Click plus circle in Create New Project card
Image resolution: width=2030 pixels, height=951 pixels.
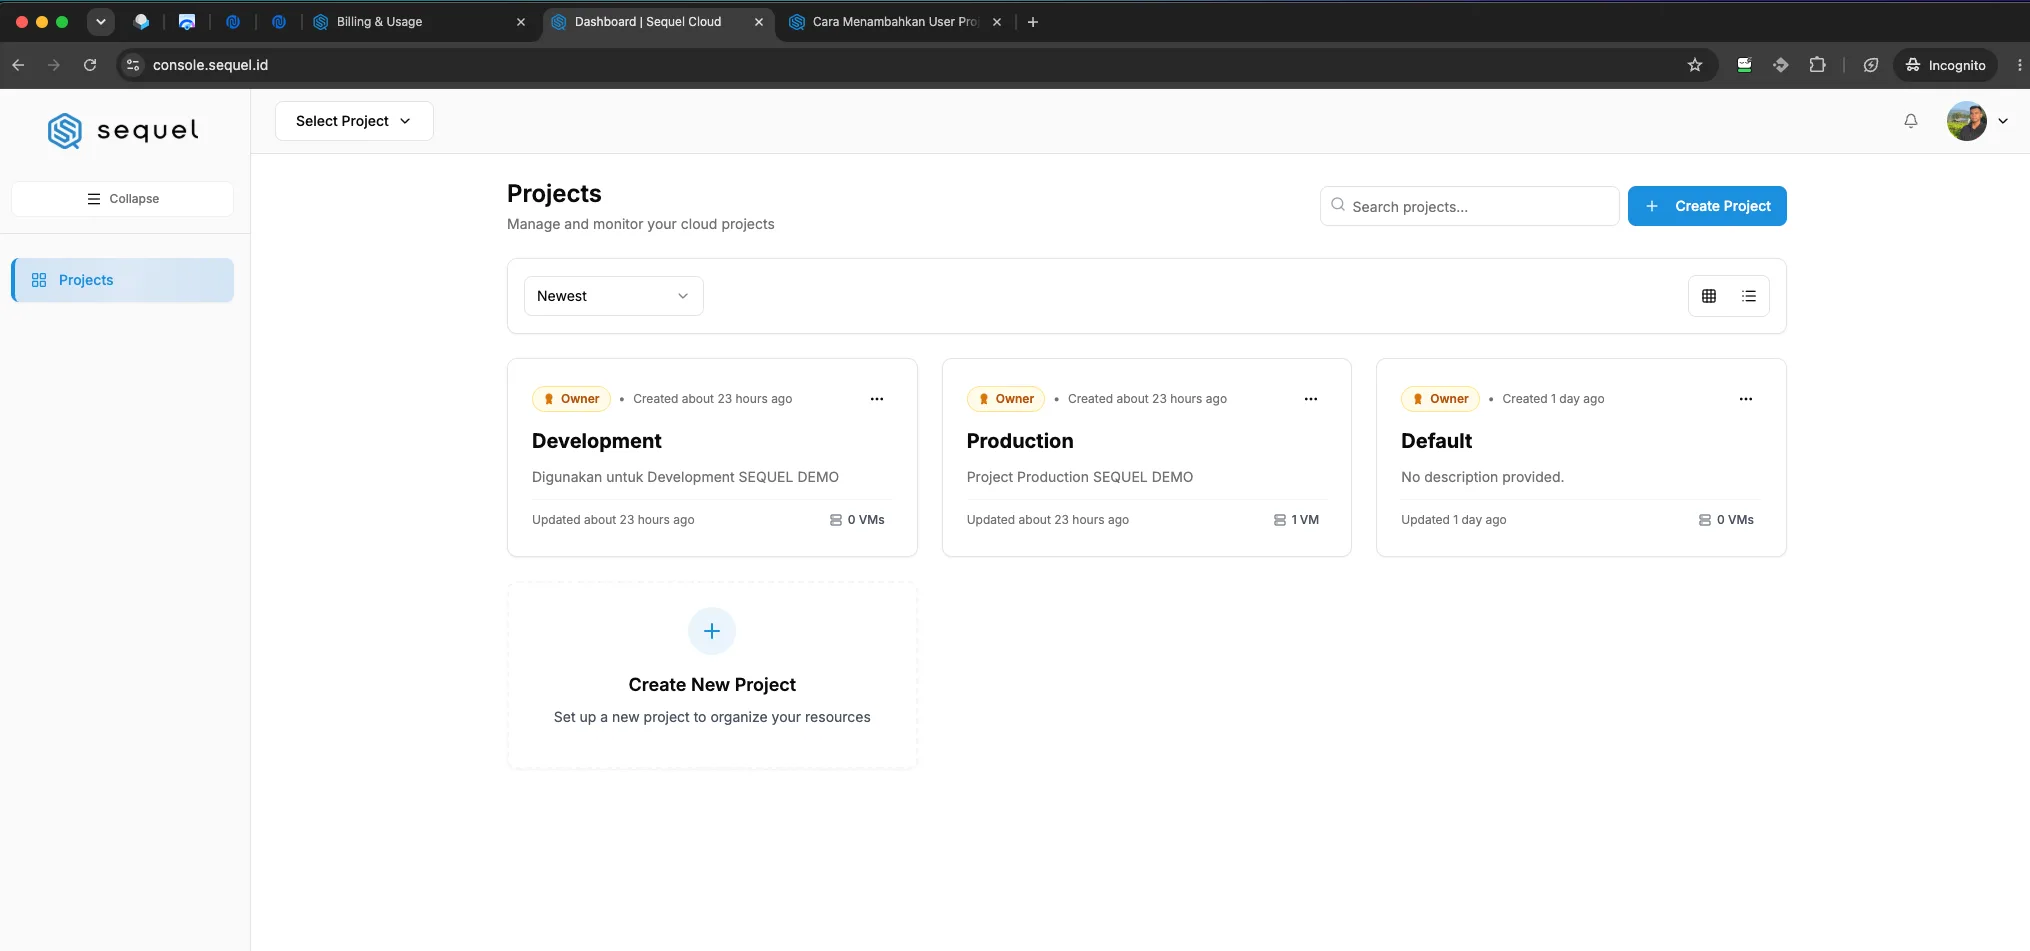(x=712, y=631)
